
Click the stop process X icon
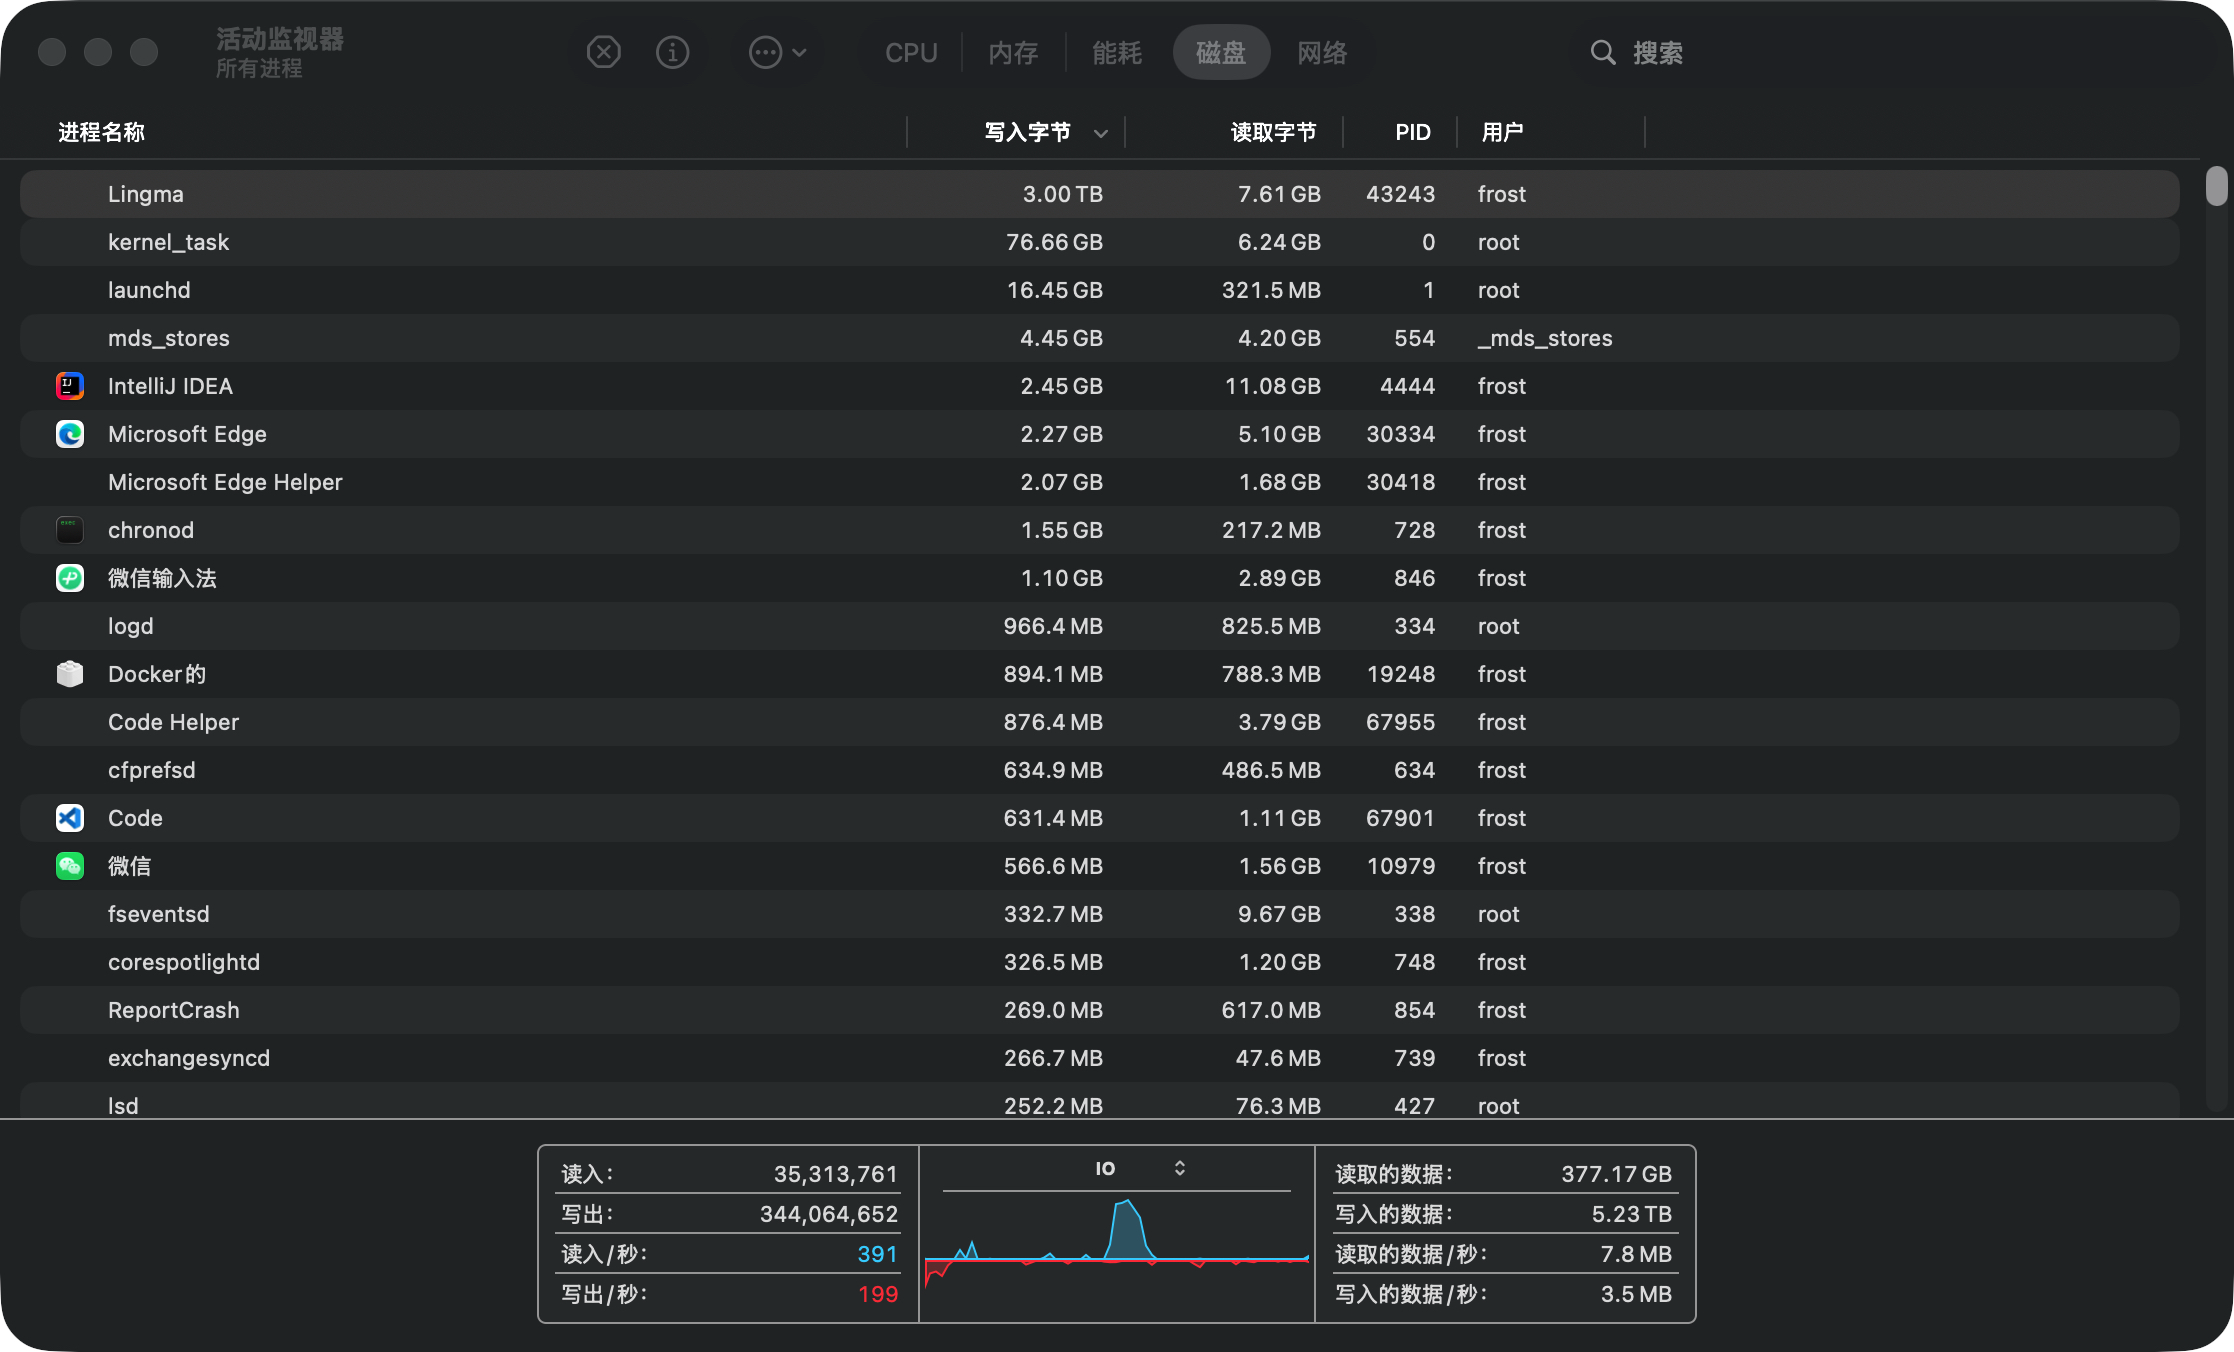[603, 52]
